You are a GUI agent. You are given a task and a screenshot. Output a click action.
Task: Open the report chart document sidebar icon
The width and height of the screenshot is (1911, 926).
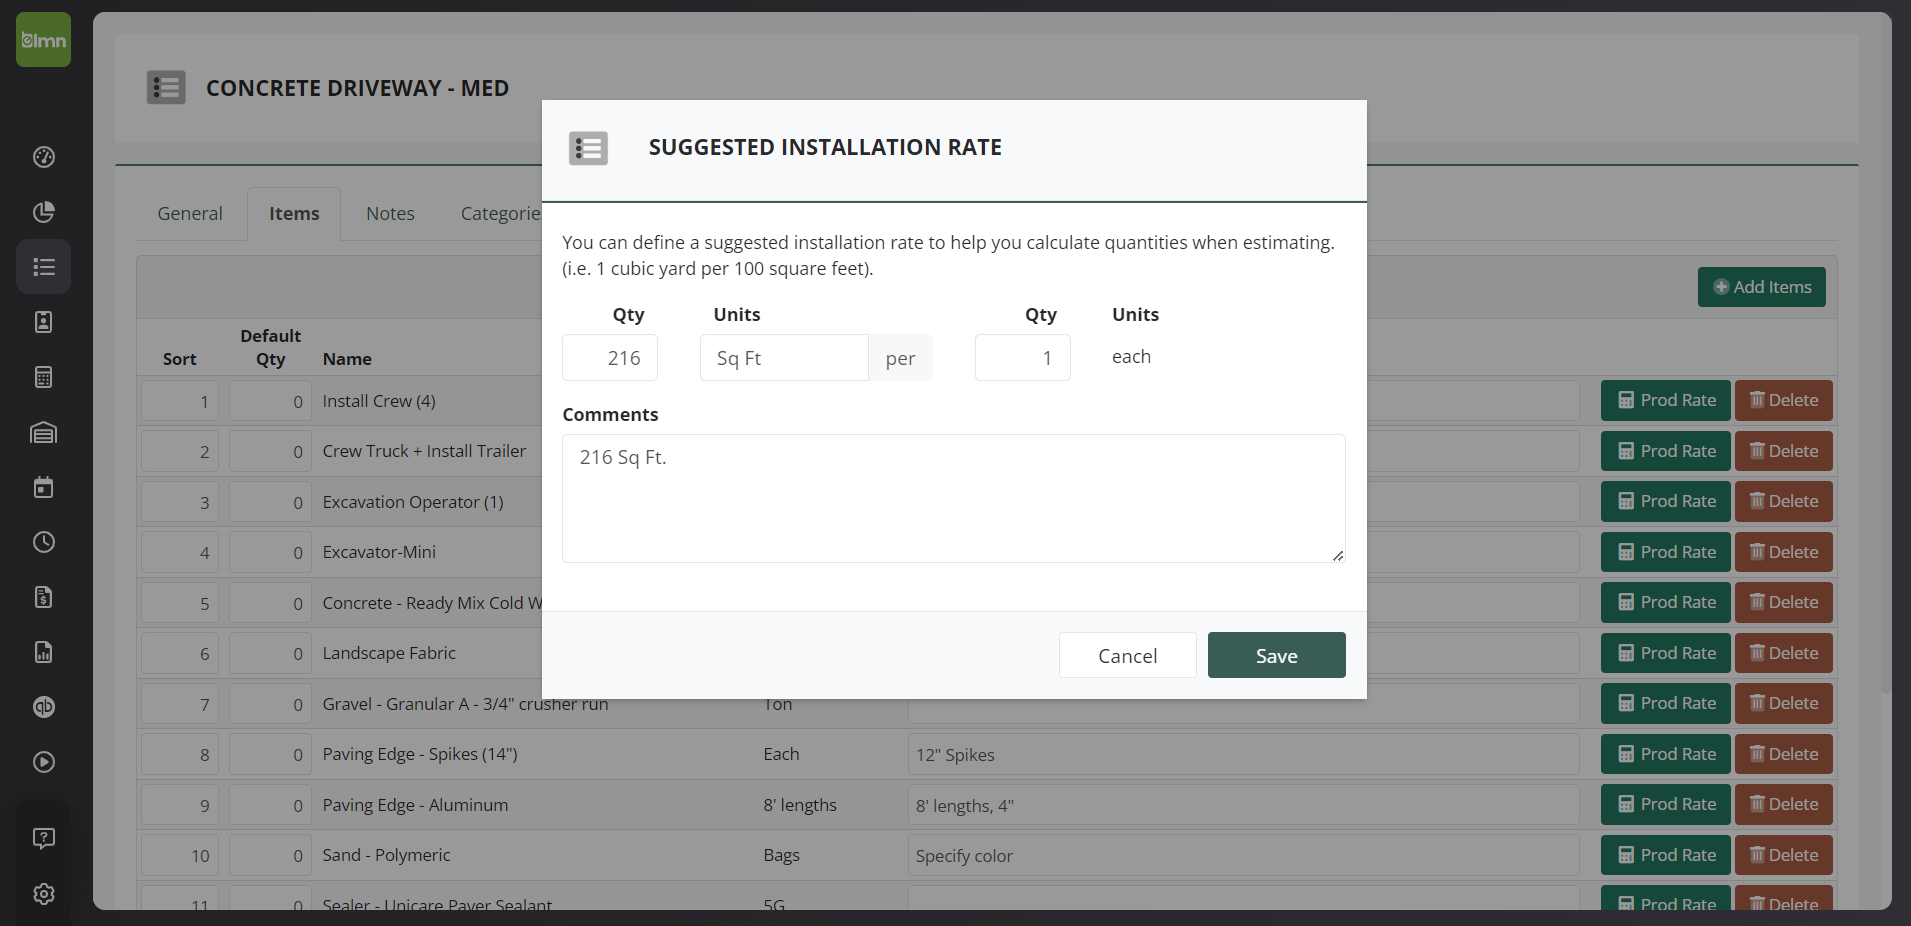tap(43, 652)
